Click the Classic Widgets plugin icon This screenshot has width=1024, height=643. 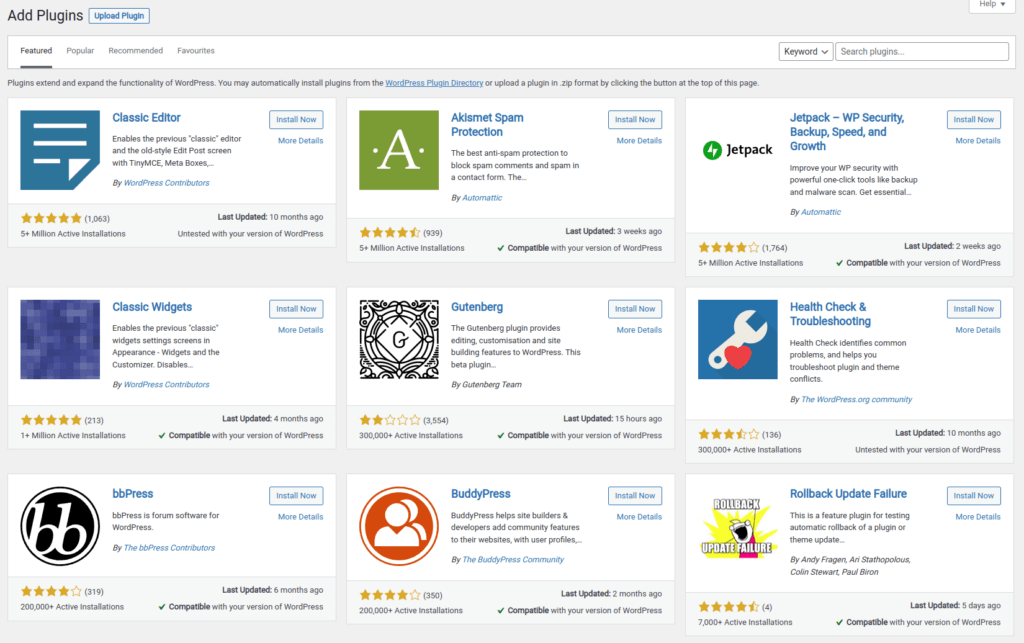click(60, 339)
